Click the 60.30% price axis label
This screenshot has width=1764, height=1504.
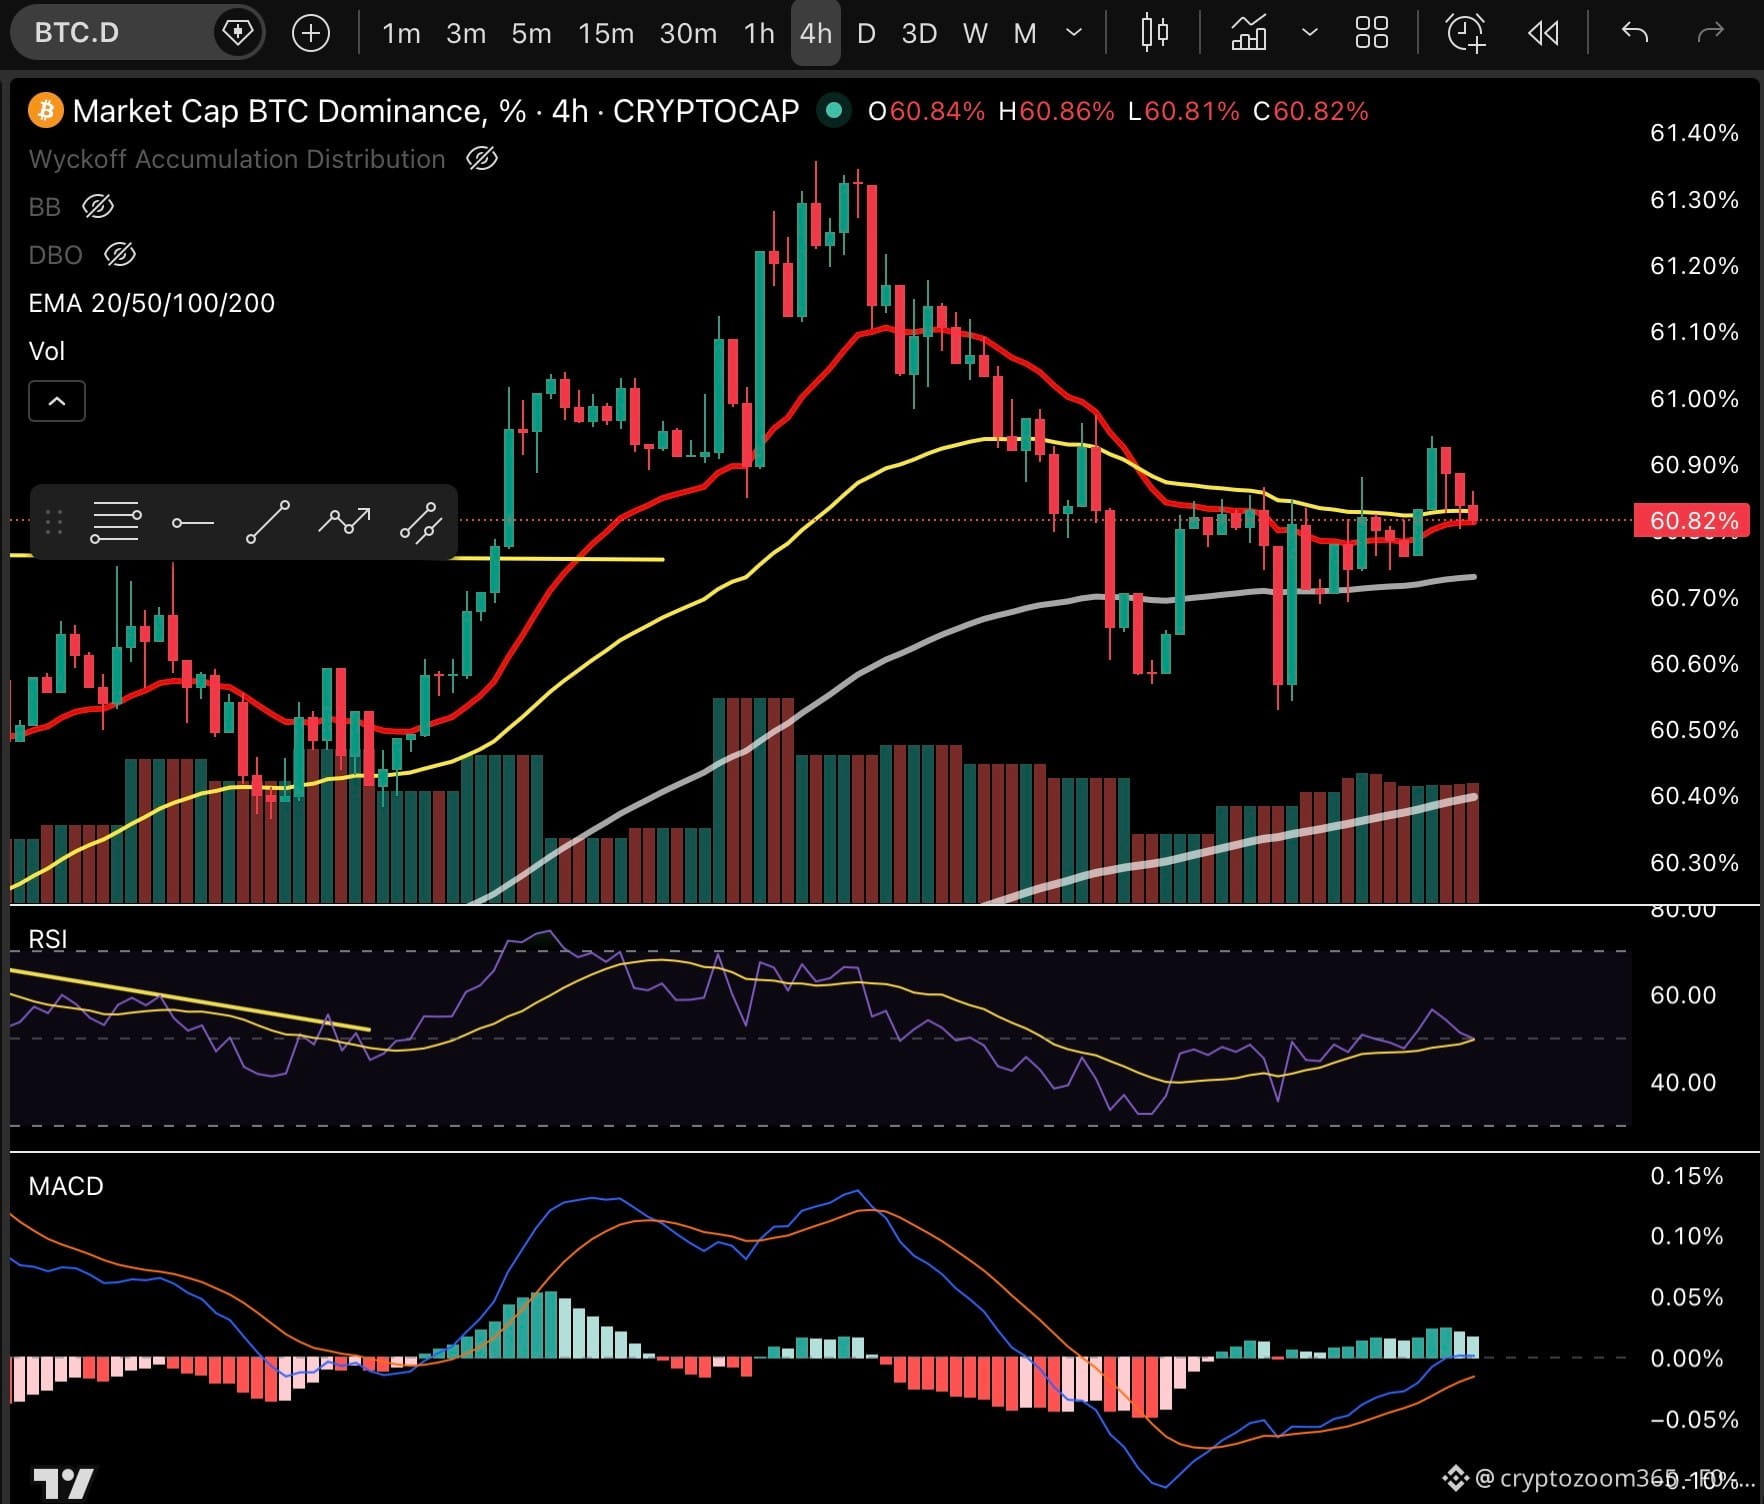(x=1693, y=862)
